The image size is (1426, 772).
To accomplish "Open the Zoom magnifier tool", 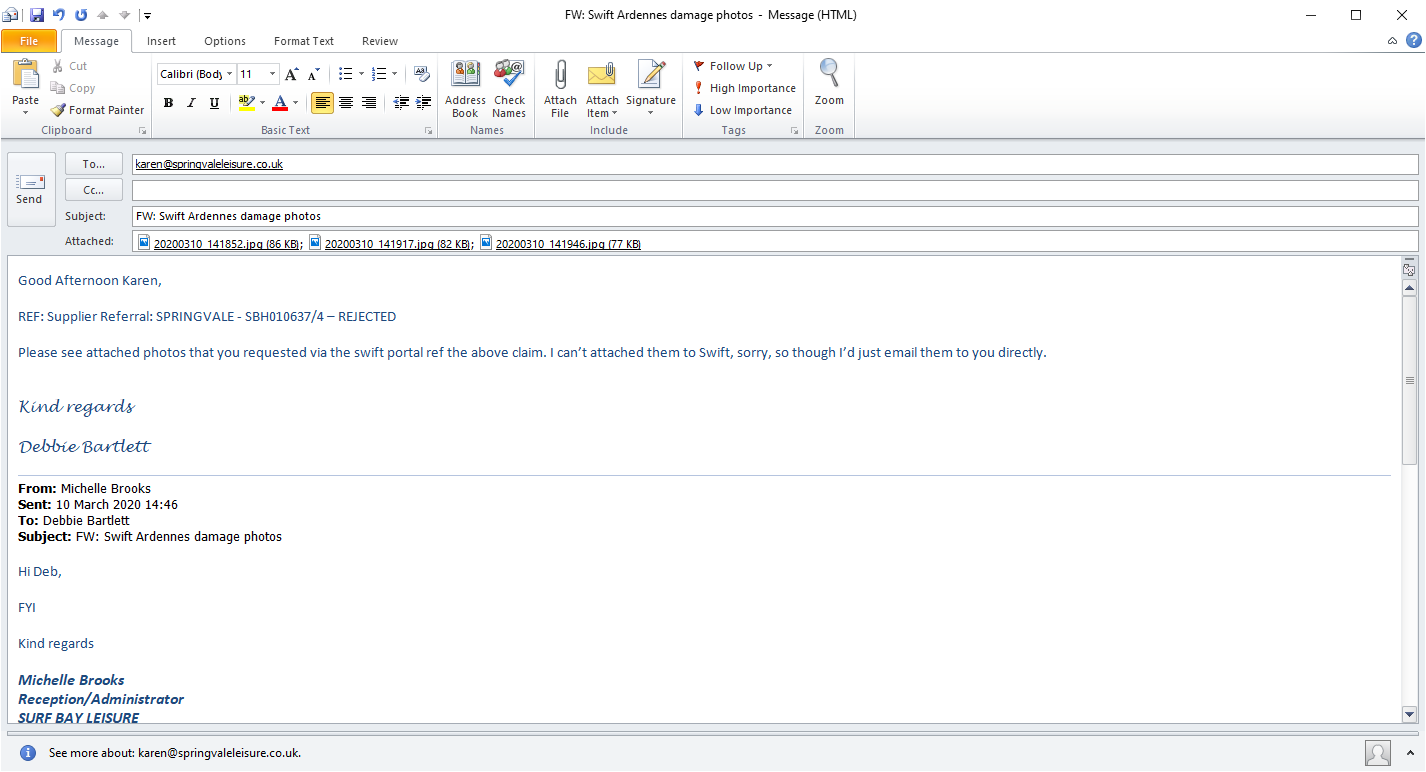I will [829, 76].
